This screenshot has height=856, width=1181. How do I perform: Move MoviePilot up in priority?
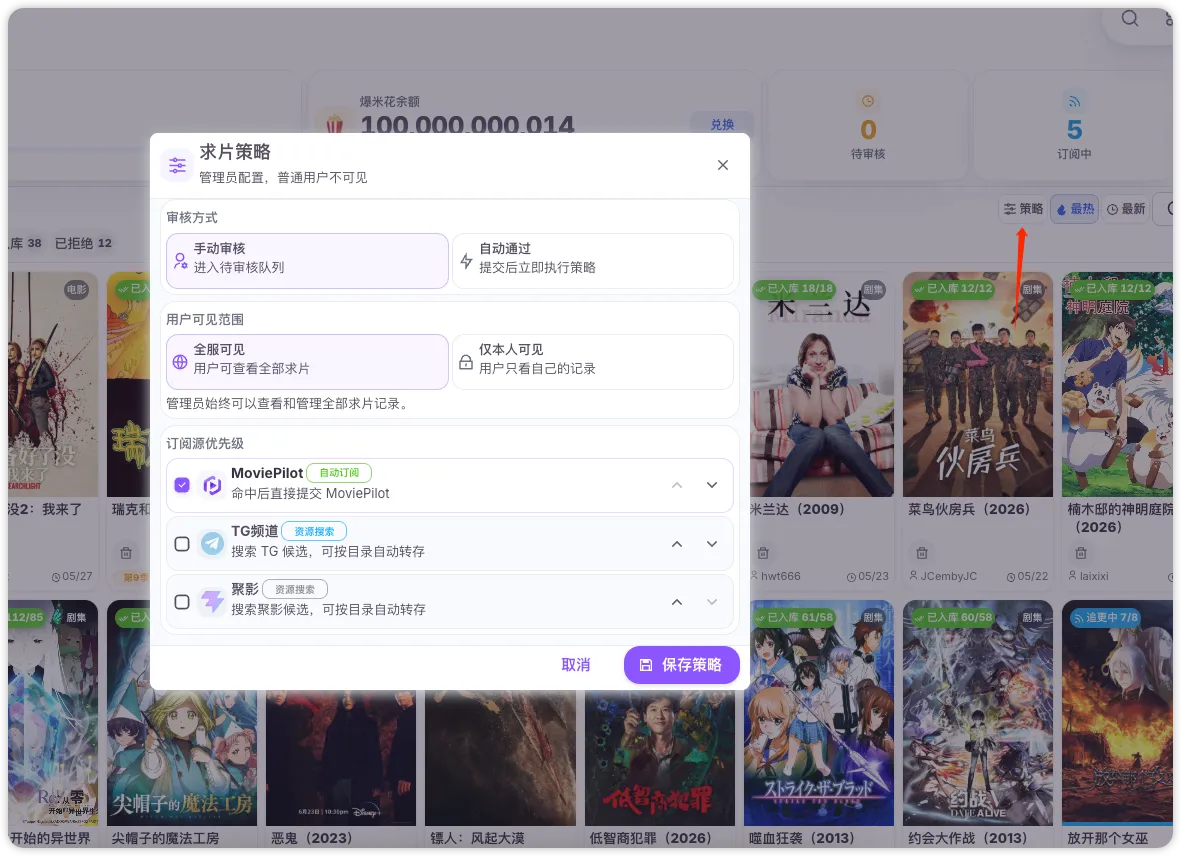[x=677, y=485]
